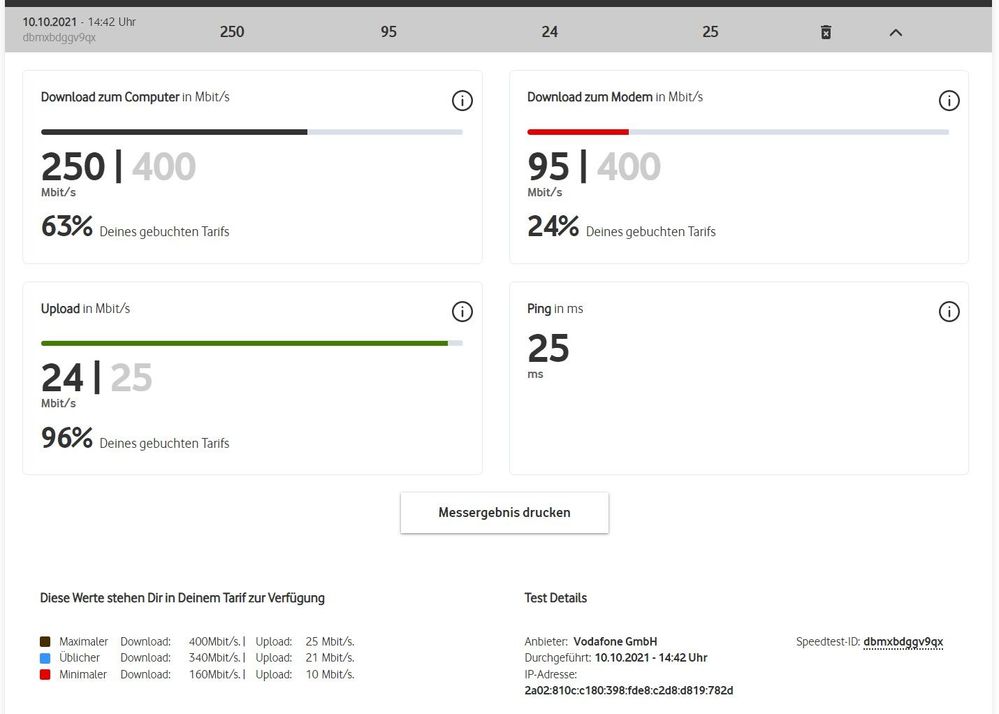This screenshot has height=714, width=999.
Task: Select the 10.10.2021 - 14:42 Uhr header entry
Action: click(78, 22)
